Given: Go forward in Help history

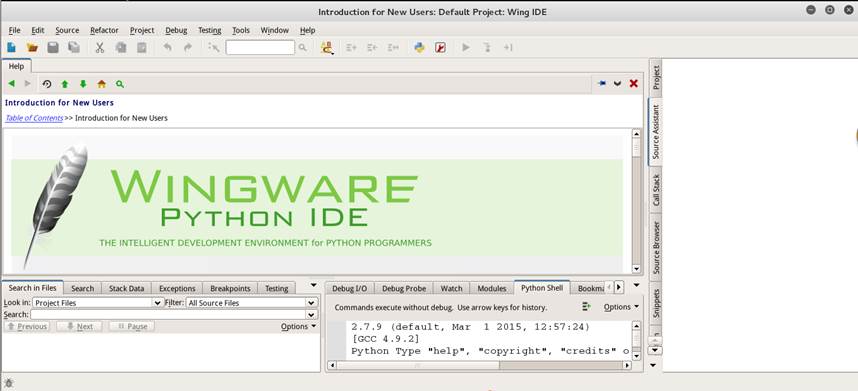Looking at the screenshot, I should [x=28, y=84].
